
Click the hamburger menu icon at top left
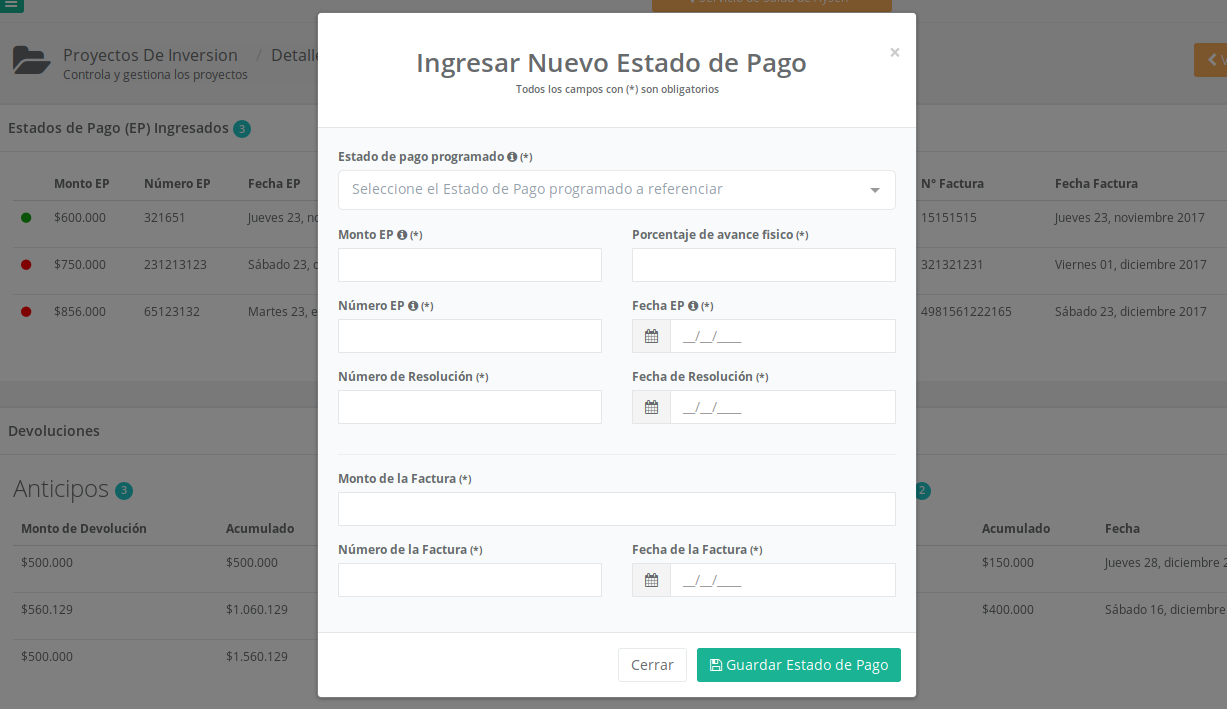(11, 4)
